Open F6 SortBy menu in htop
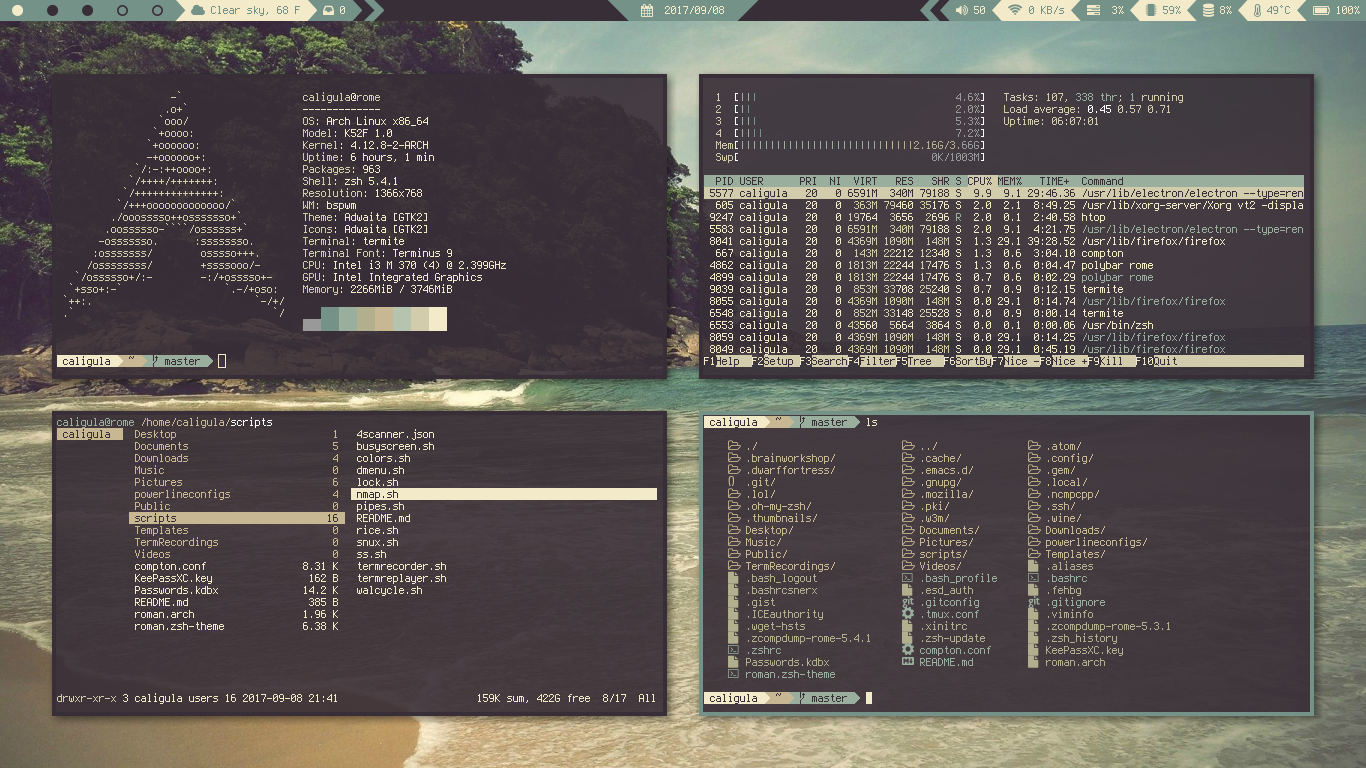Viewport: 1366px width, 768px height. [967, 361]
